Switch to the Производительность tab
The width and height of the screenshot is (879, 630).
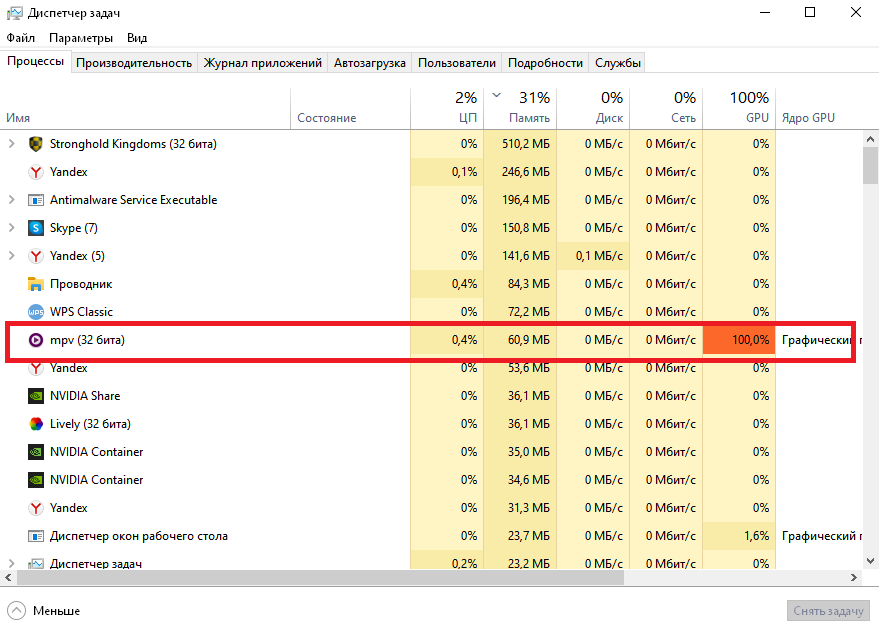pos(134,63)
